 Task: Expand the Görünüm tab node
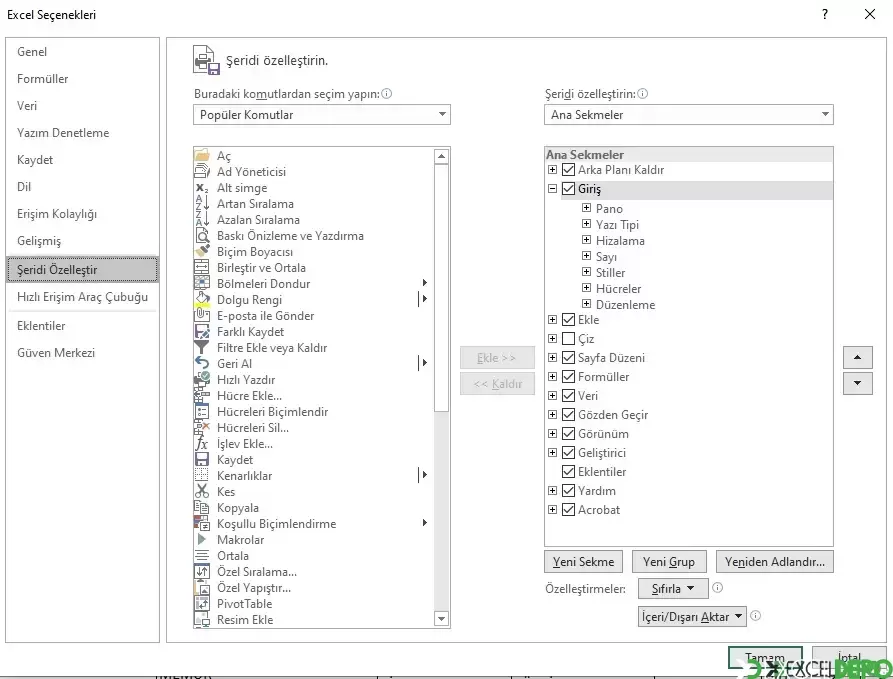pos(552,433)
